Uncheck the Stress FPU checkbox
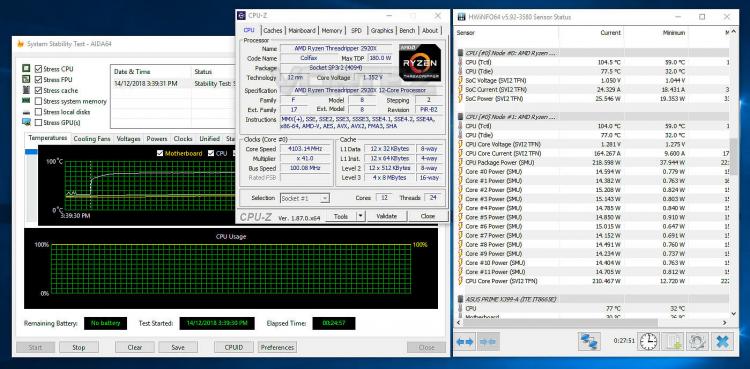The height and width of the screenshot is (369, 750). pyautogui.click(x=38, y=79)
